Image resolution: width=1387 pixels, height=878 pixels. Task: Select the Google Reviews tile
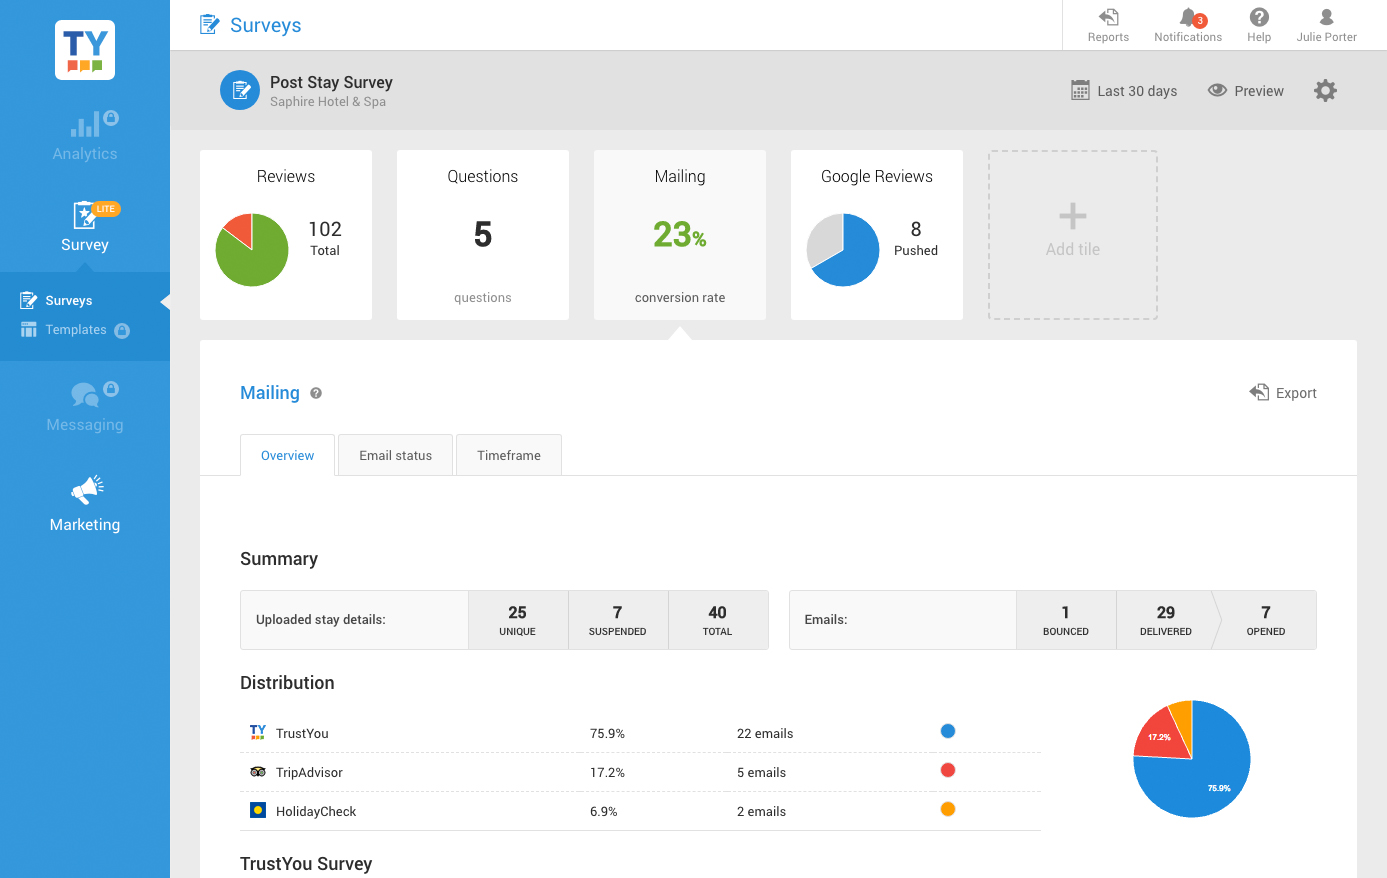click(876, 235)
